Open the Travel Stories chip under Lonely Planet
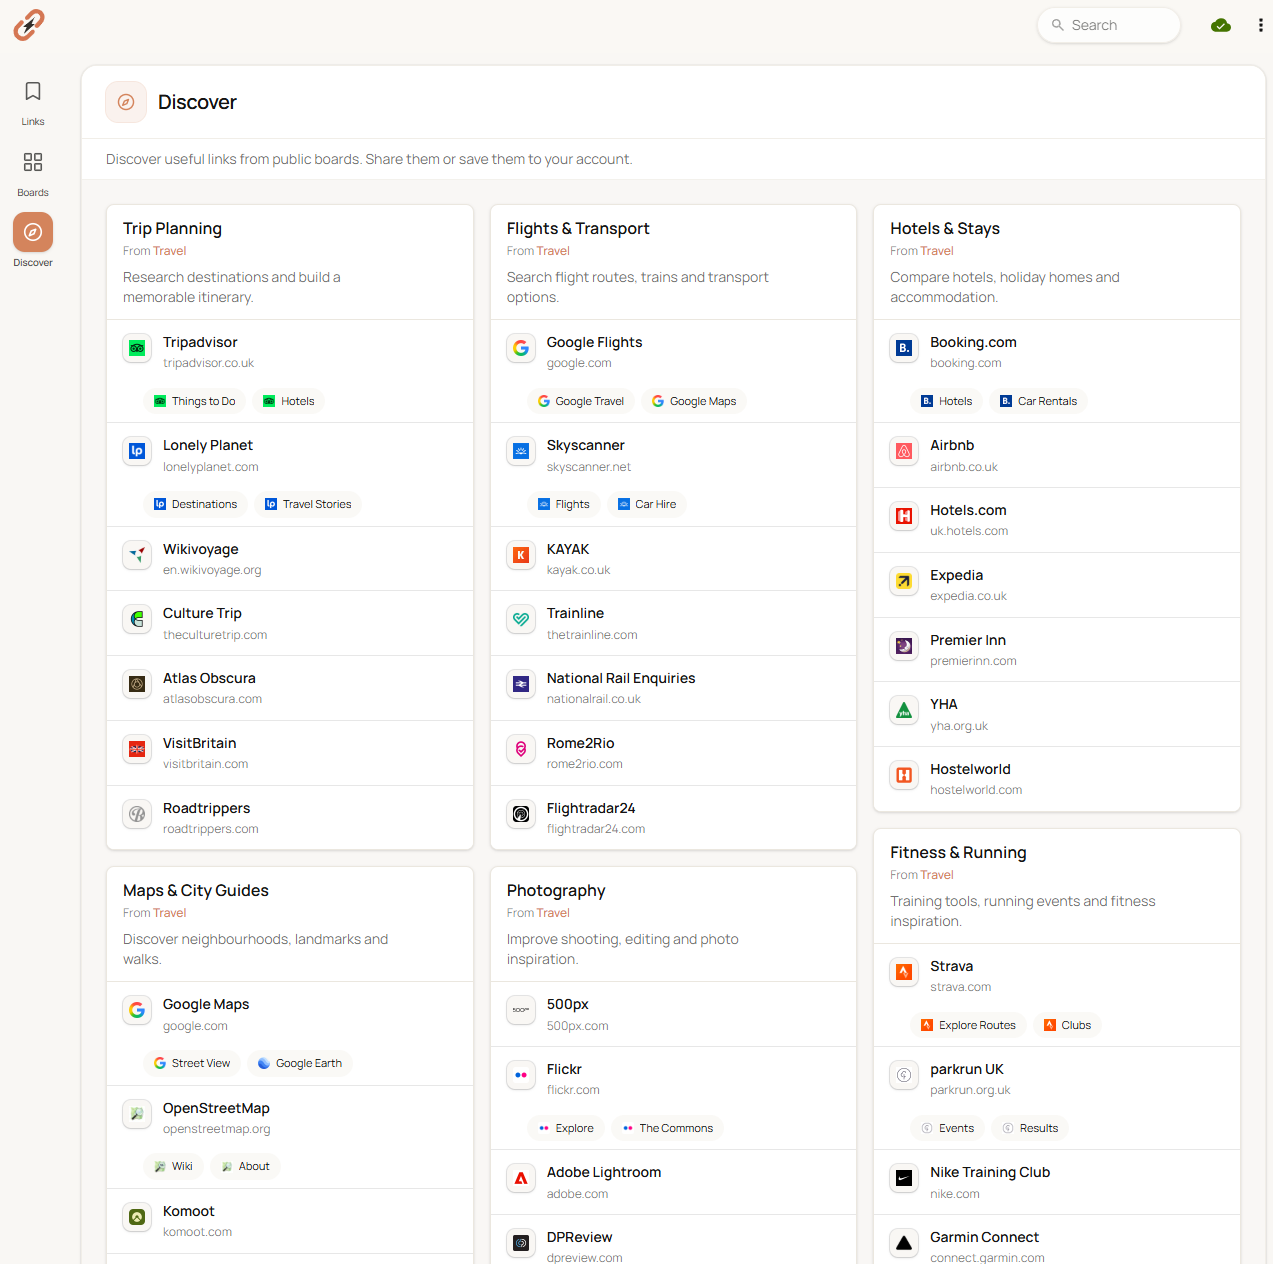 [x=308, y=504]
